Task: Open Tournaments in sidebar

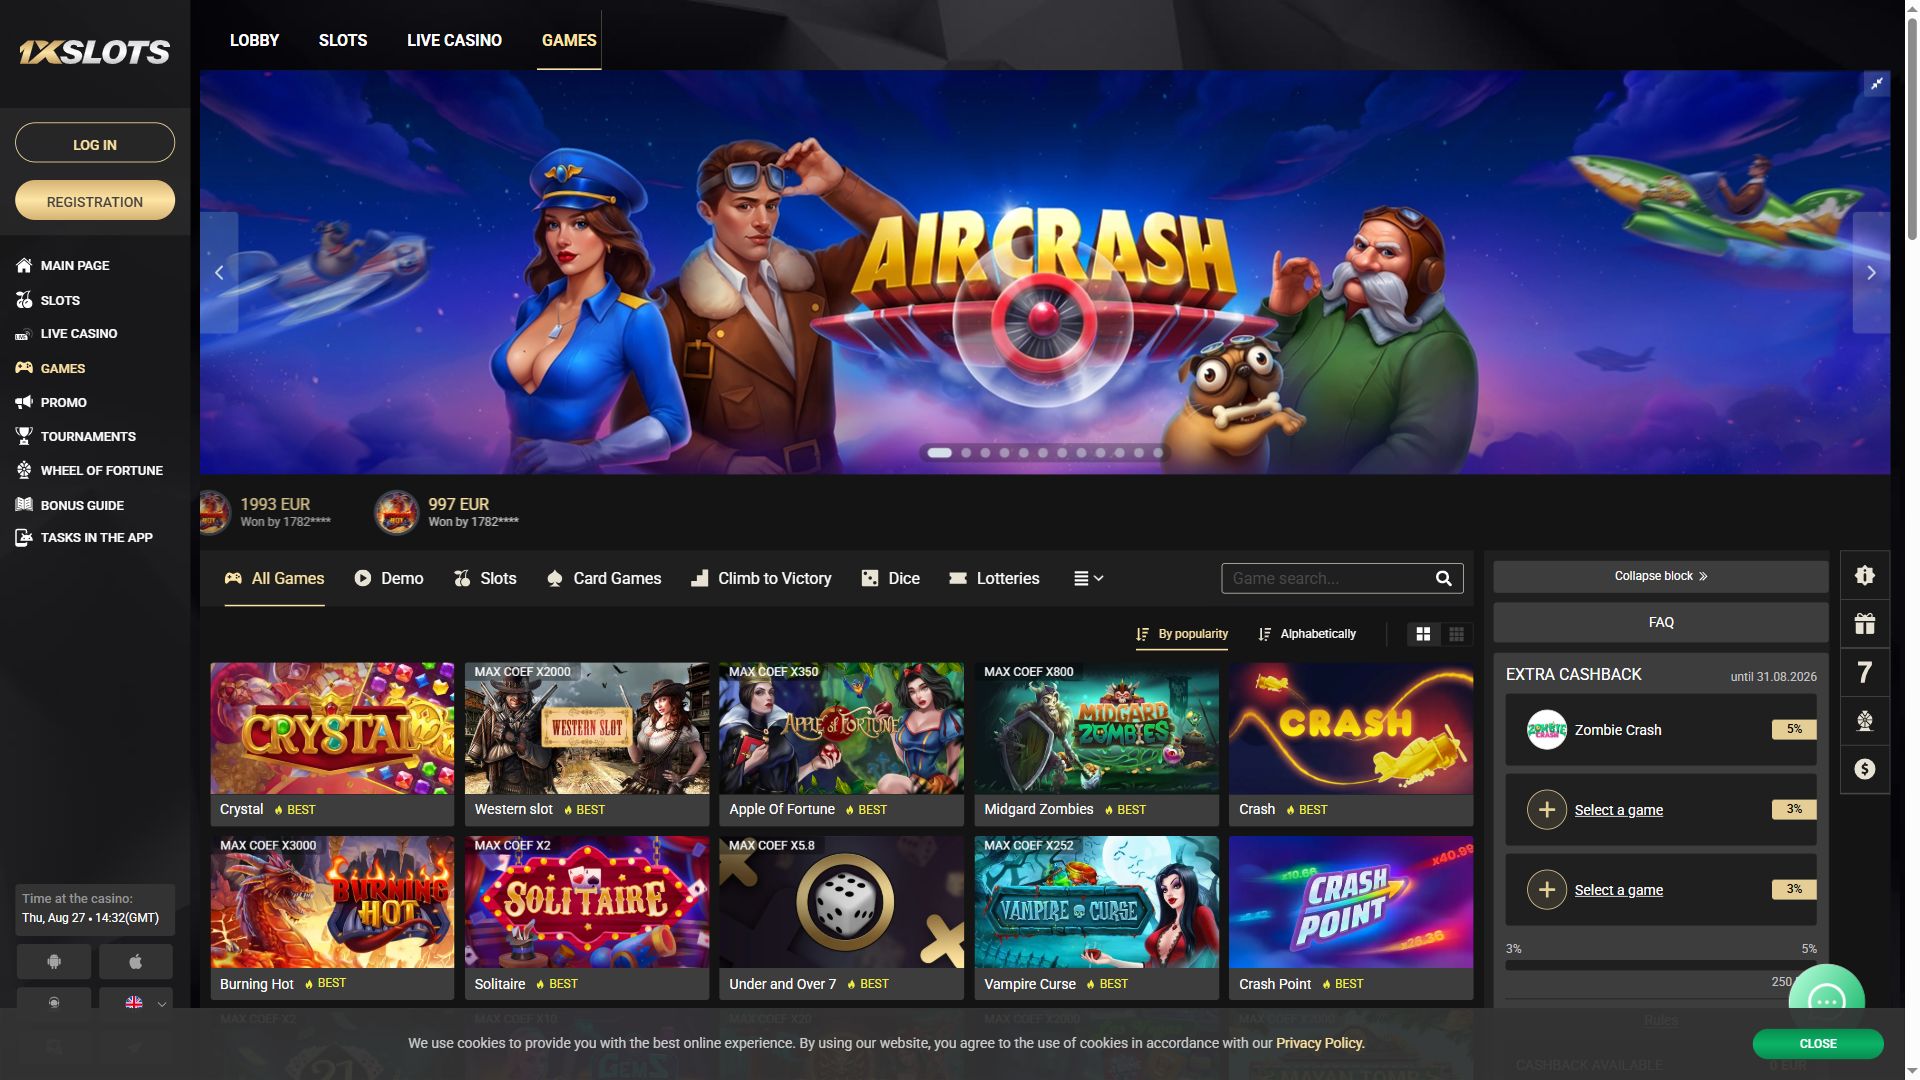Action: coord(77,436)
